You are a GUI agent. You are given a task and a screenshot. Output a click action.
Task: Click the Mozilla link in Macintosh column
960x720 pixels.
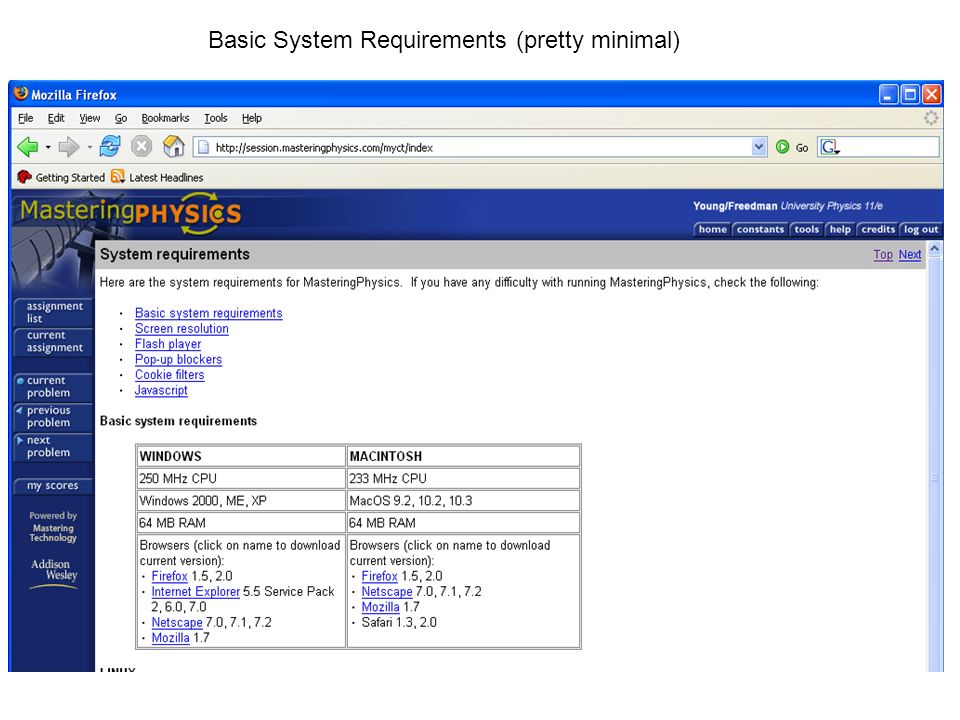coord(380,607)
